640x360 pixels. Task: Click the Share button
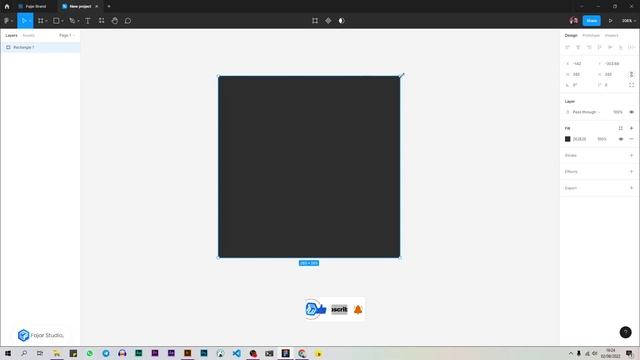click(591, 20)
